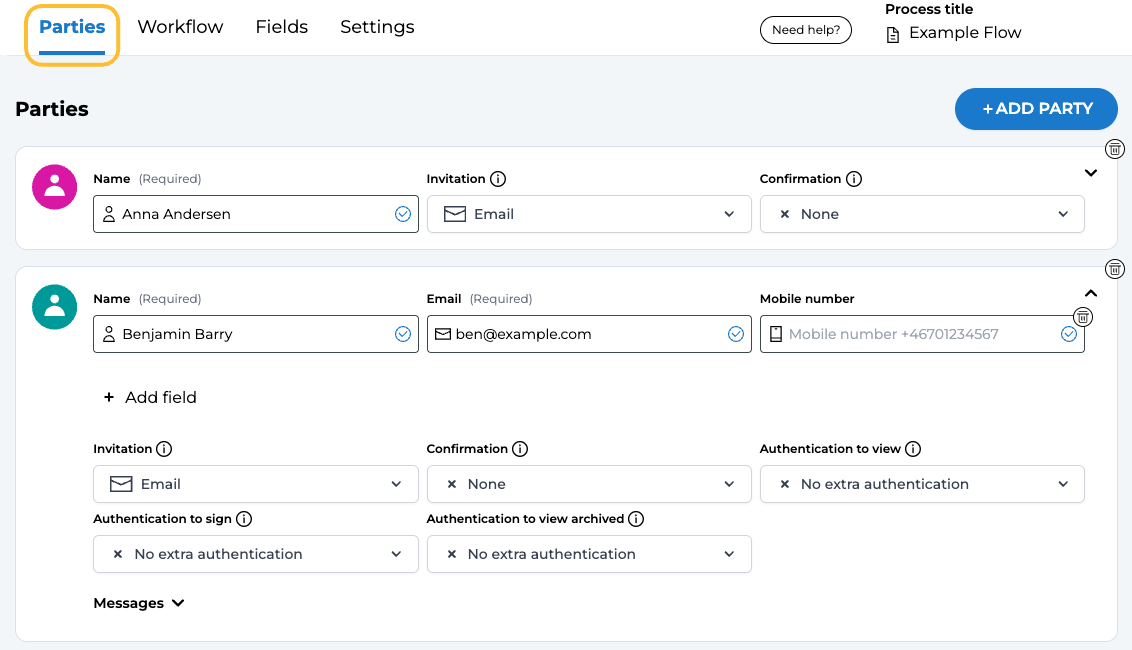Switch to the Workflow tab

click(x=180, y=27)
